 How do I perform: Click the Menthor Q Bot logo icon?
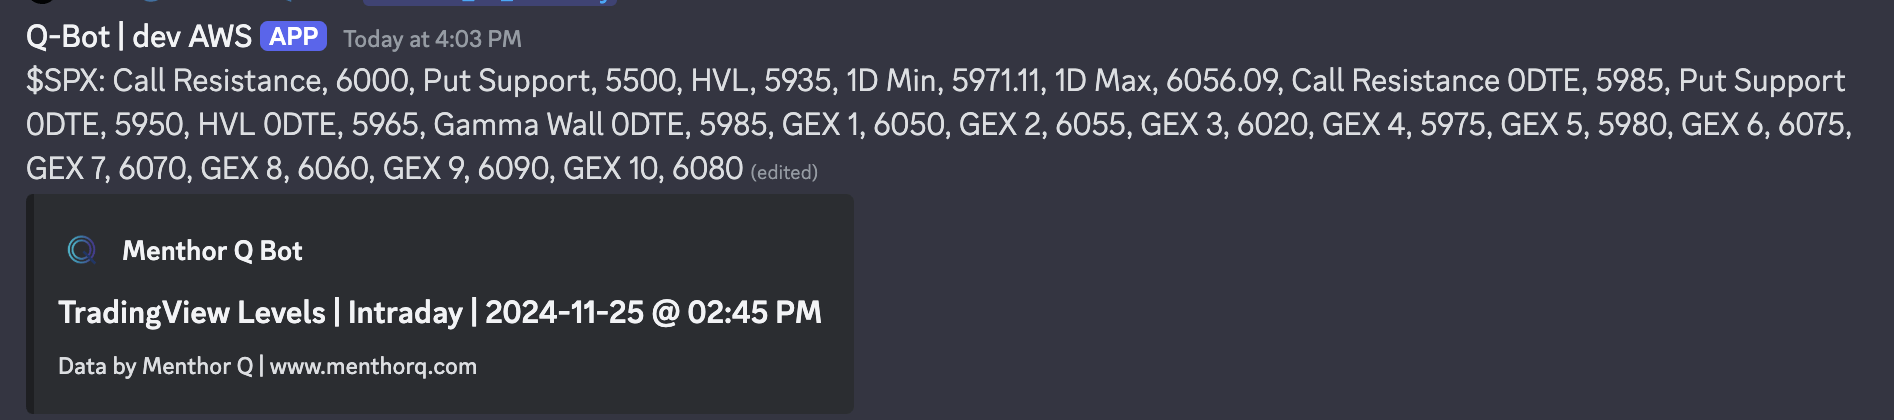click(81, 250)
